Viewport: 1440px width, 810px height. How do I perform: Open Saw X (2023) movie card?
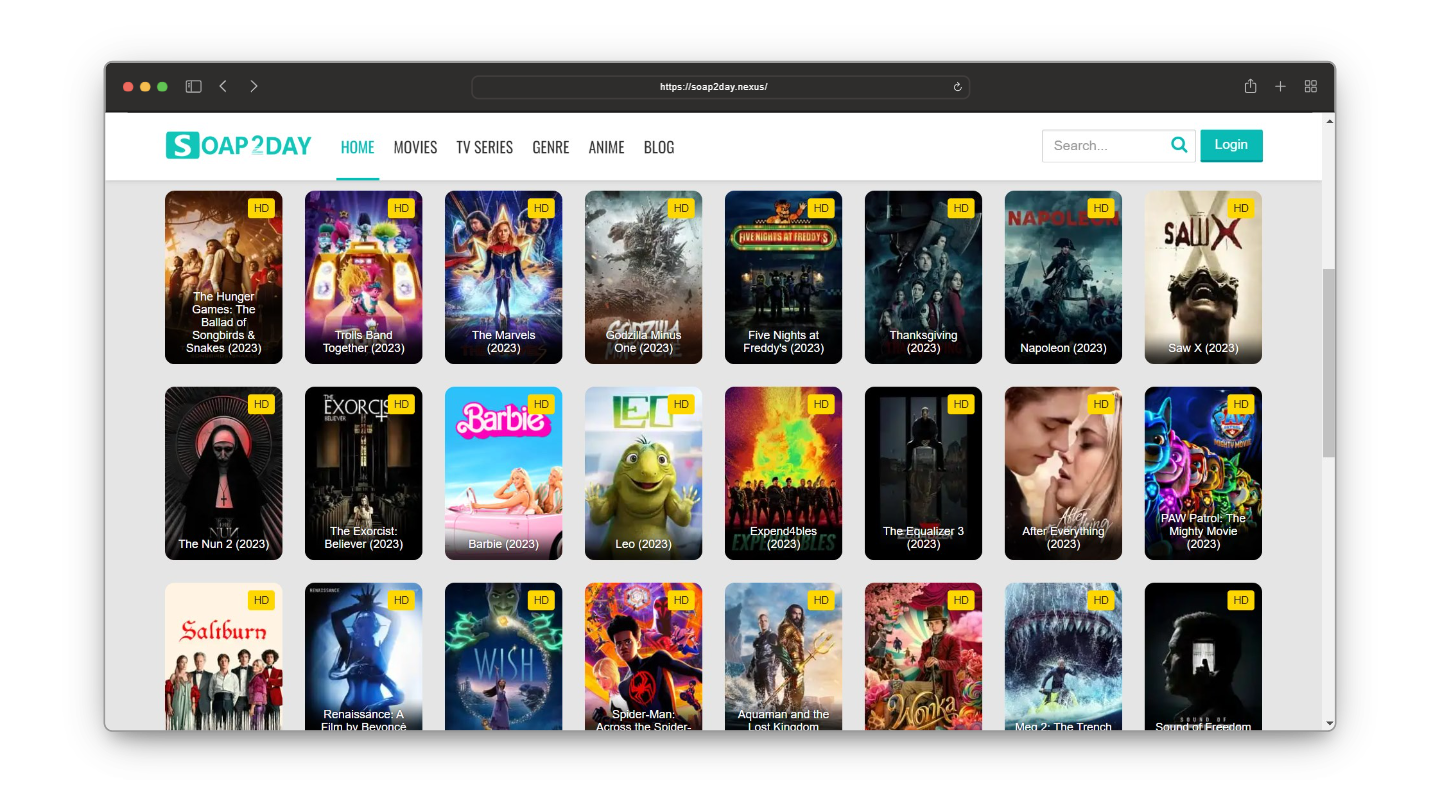click(x=1204, y=277)
